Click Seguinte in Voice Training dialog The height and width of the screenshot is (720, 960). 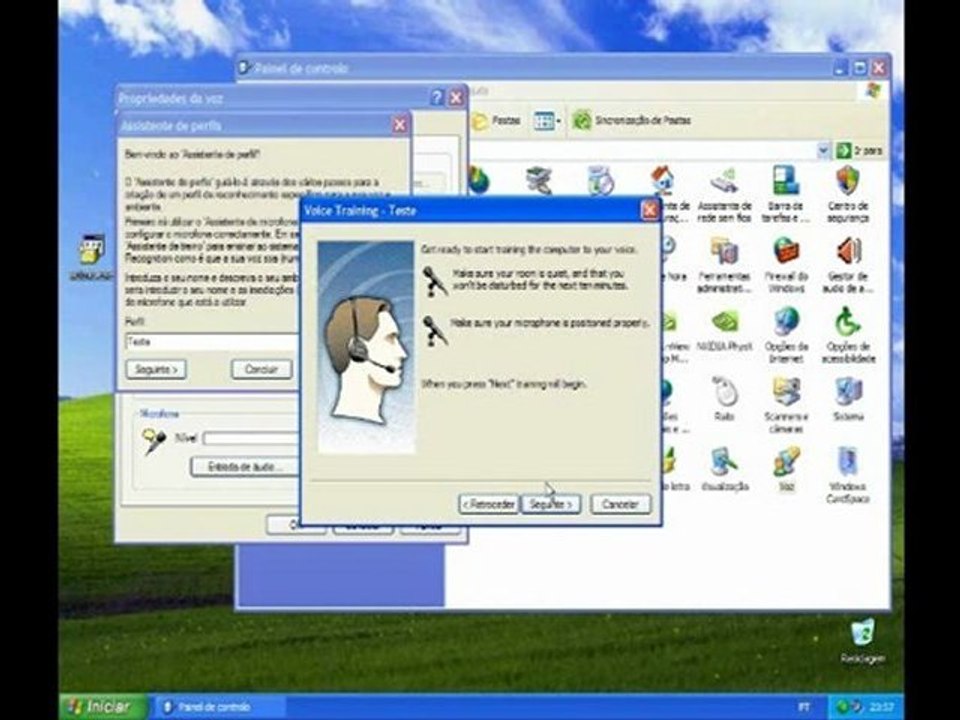550,504
